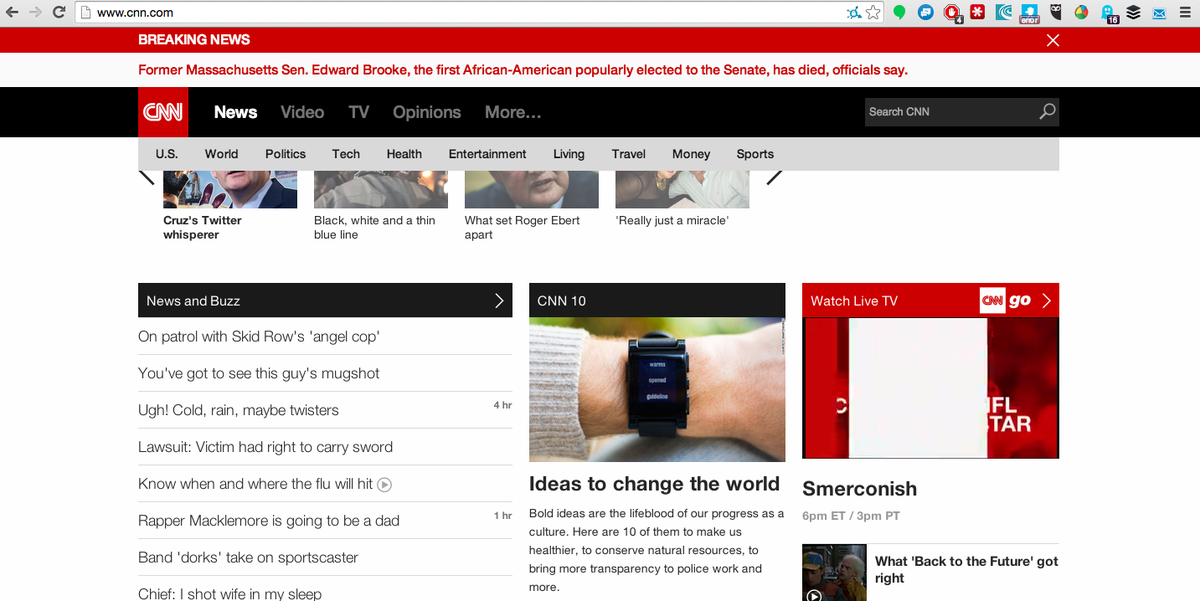Go back with the browser back arrow
Image resolution: width=1200 pixels, height=601 pixels.
pyautogui.click(x=12, y=13)
